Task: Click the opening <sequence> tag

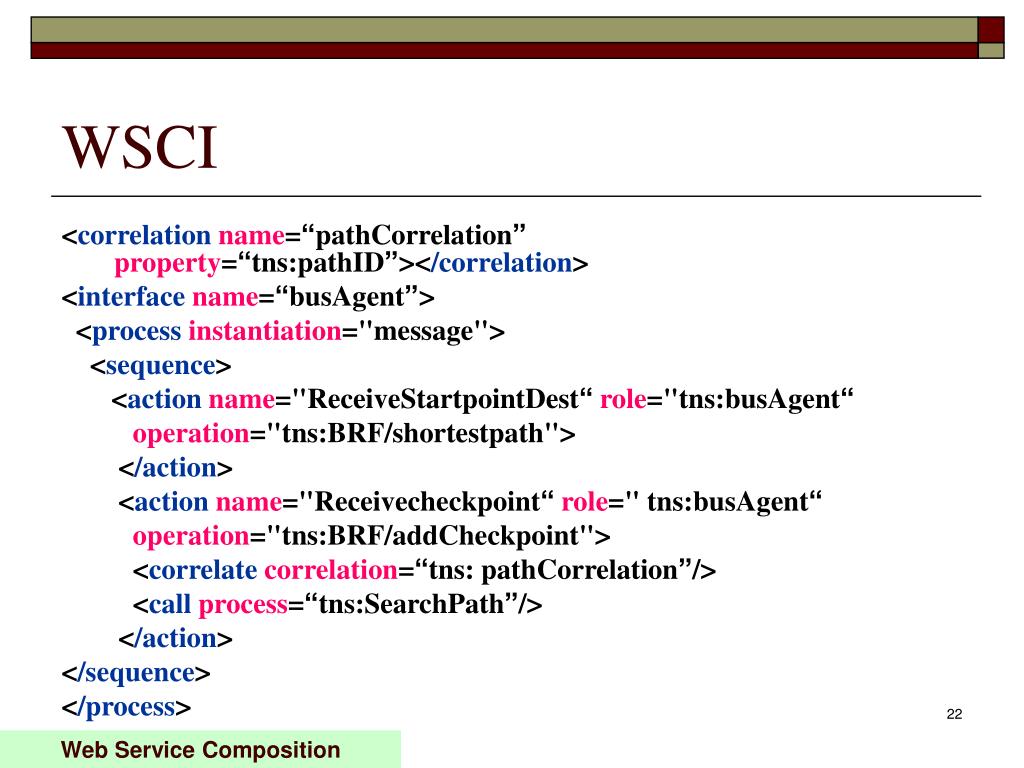Action: [x=161, y=366]
